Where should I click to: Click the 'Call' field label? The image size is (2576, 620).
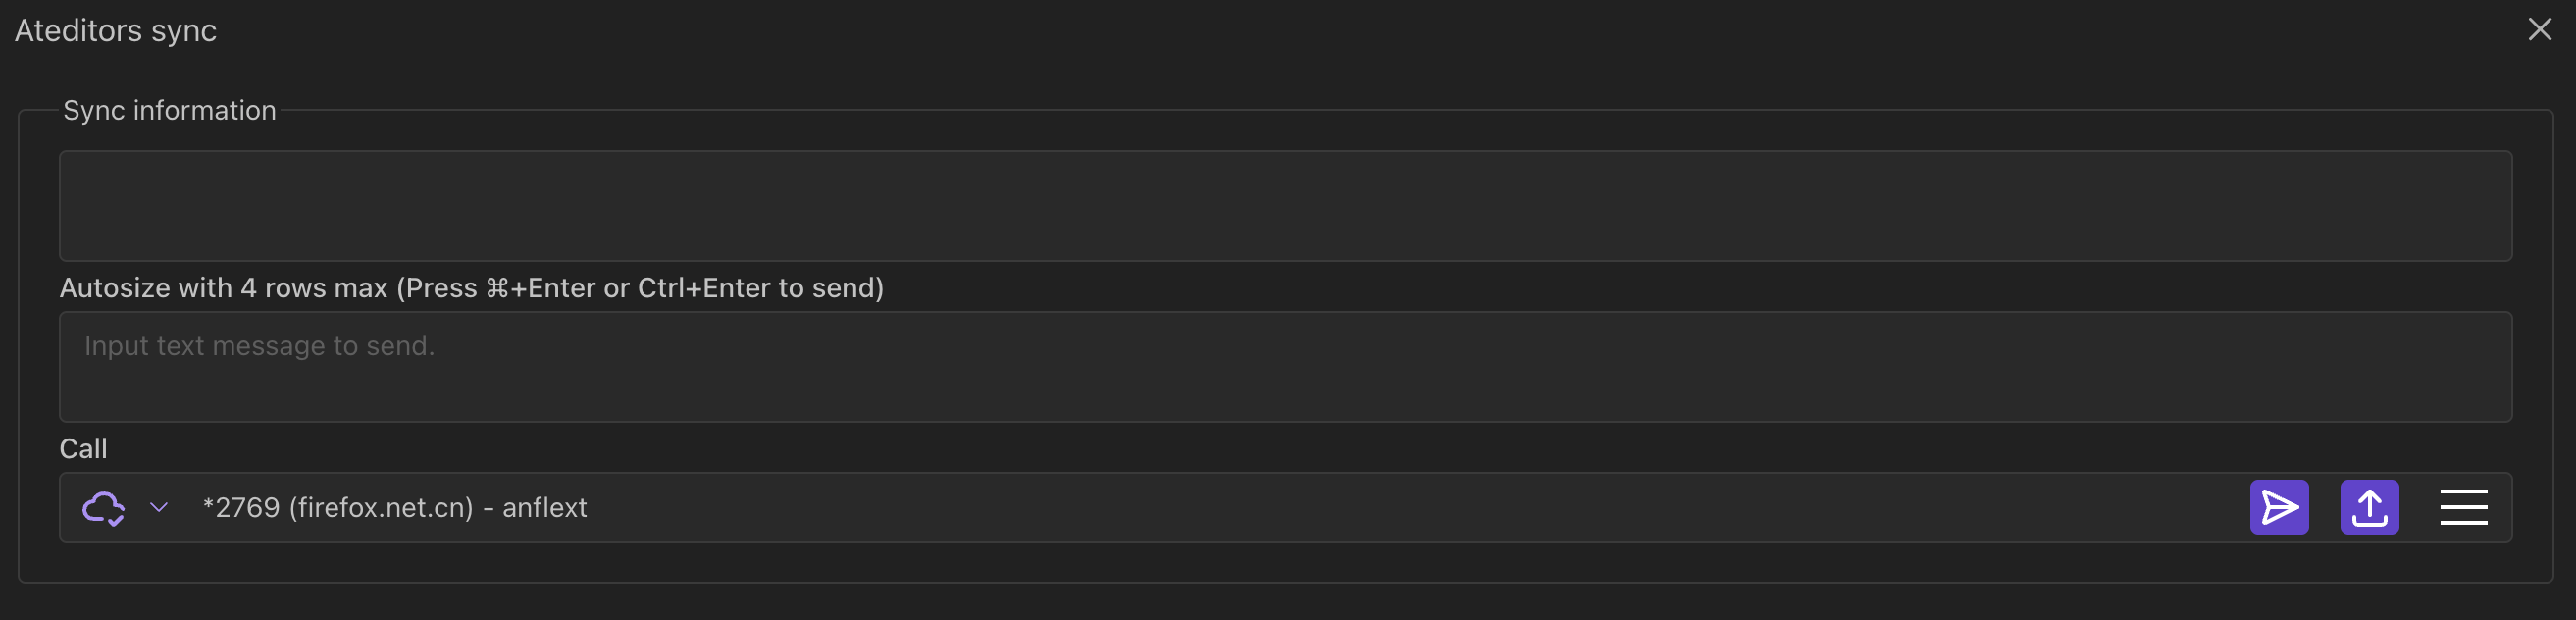(x=83, y=449)
